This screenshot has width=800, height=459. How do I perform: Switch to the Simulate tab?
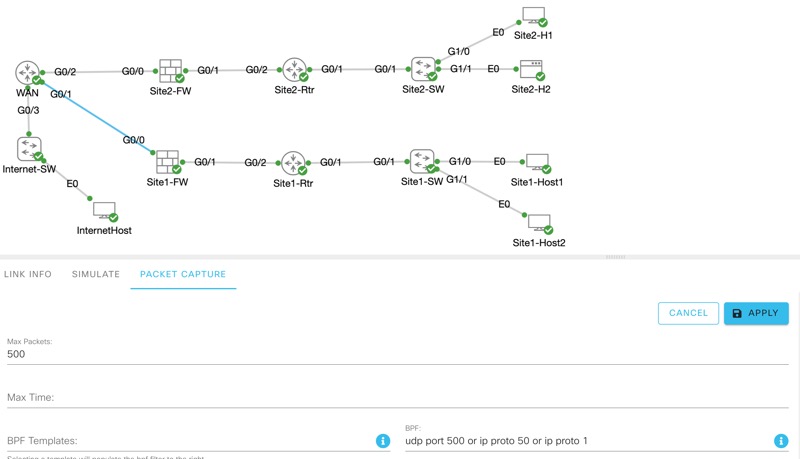[x=96, y=274]
